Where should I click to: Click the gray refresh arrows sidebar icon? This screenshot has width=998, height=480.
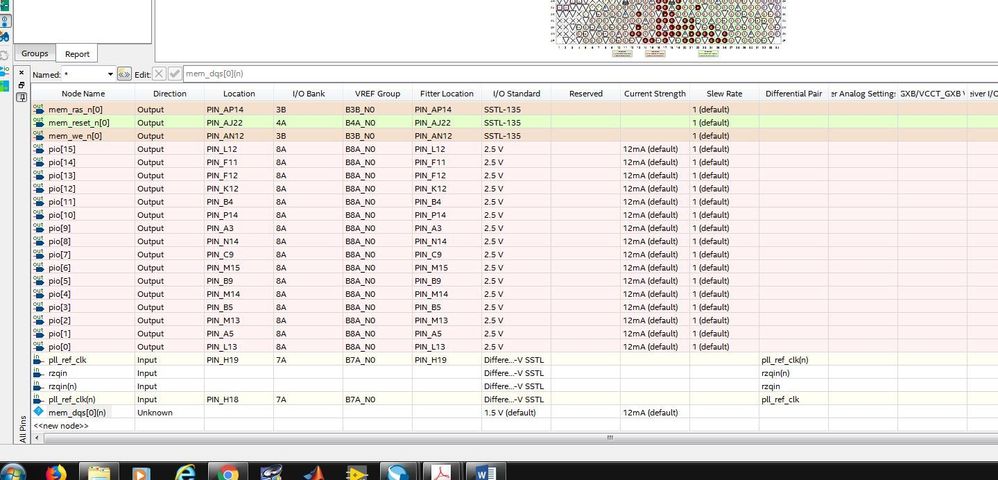tap(4, 55)
